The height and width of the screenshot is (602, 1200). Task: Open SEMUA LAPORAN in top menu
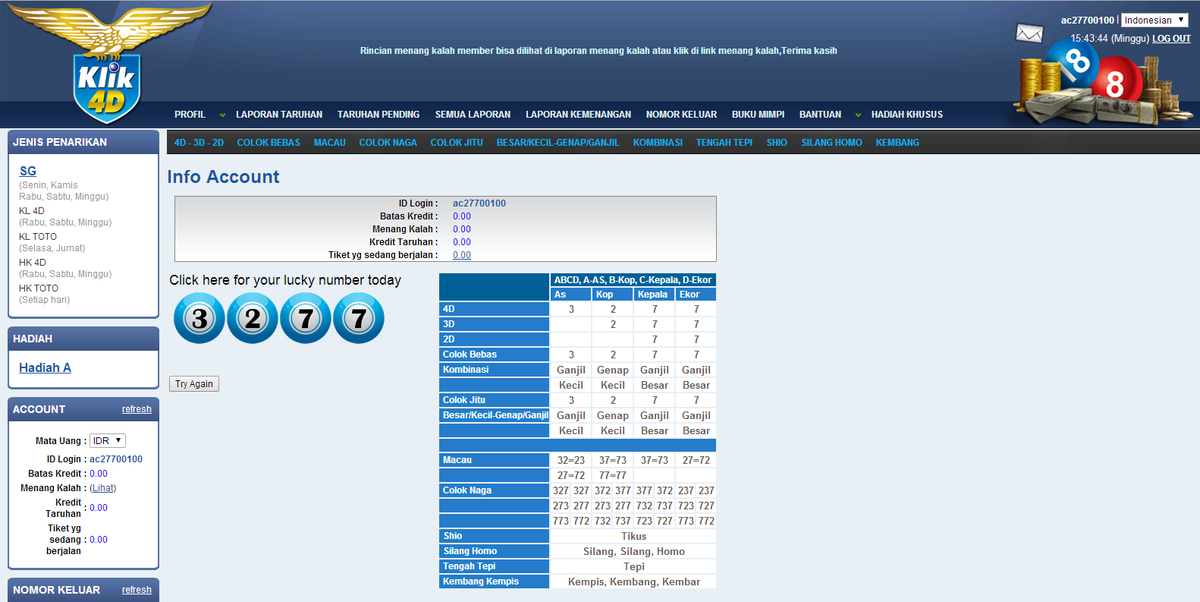click(473, 115)
